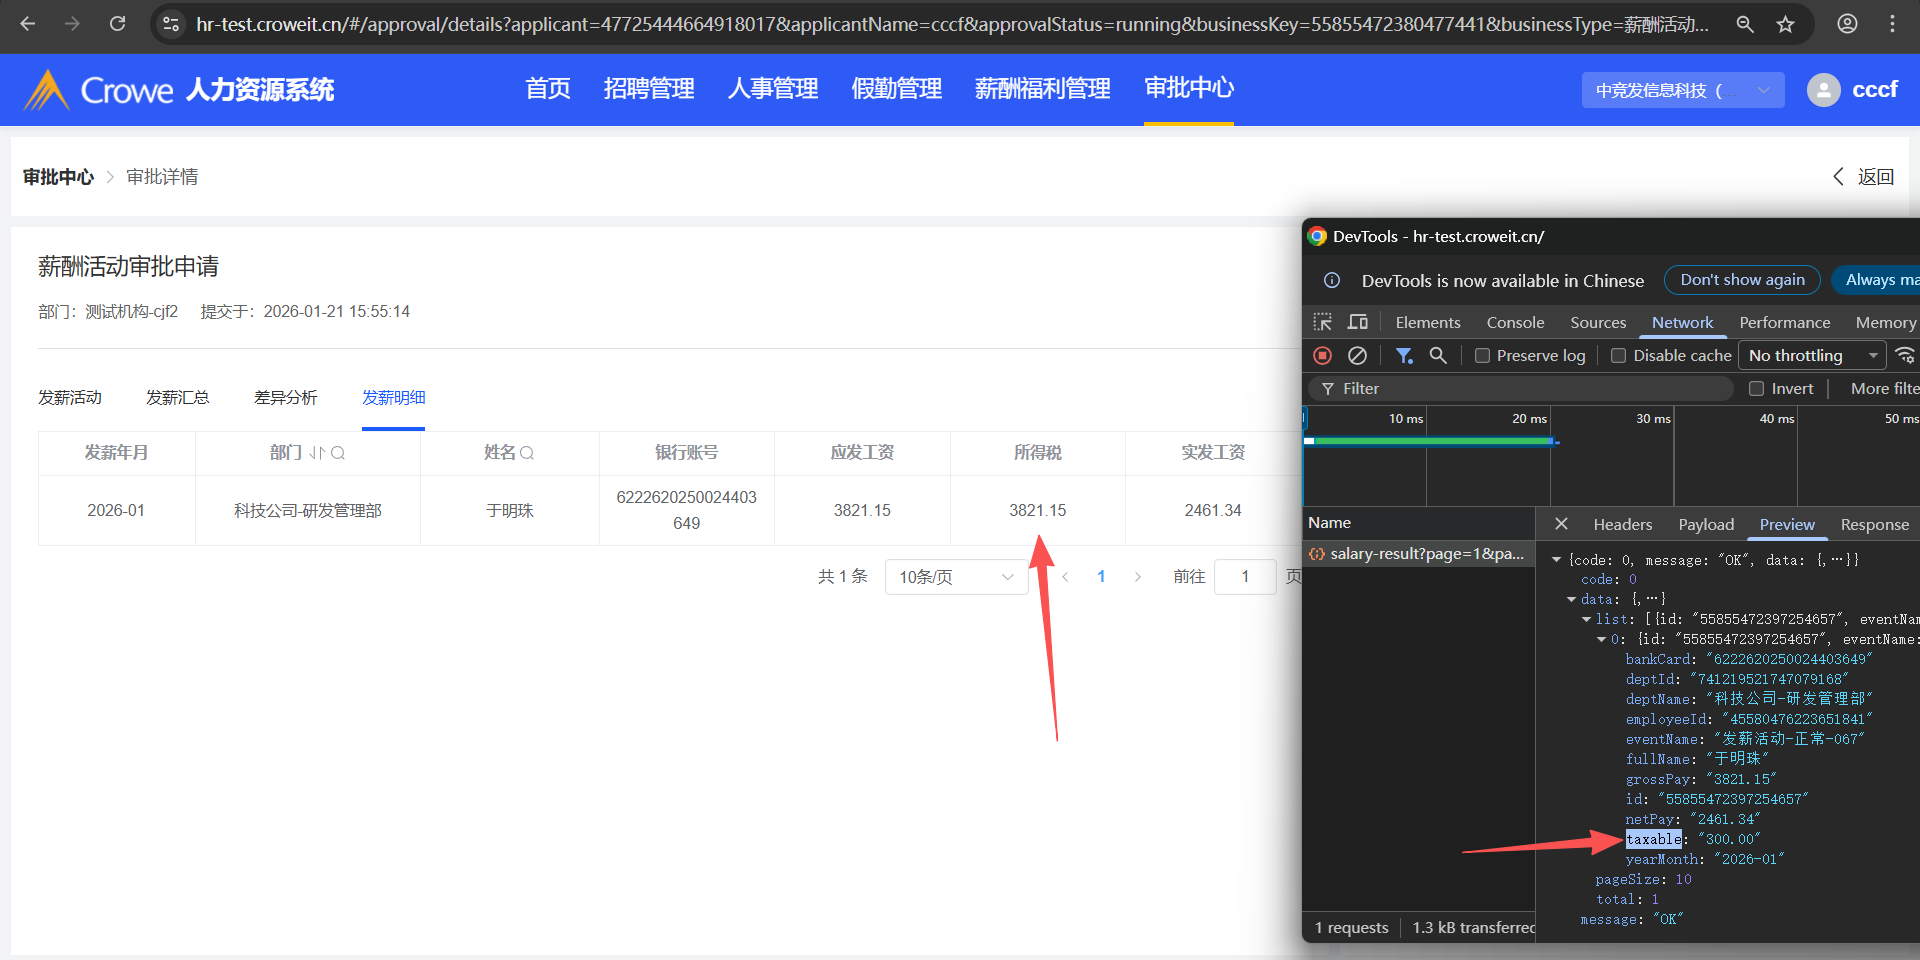Open the No throttling dropdown
The width and height of the screenshot is (1920, 960).
1812,356
